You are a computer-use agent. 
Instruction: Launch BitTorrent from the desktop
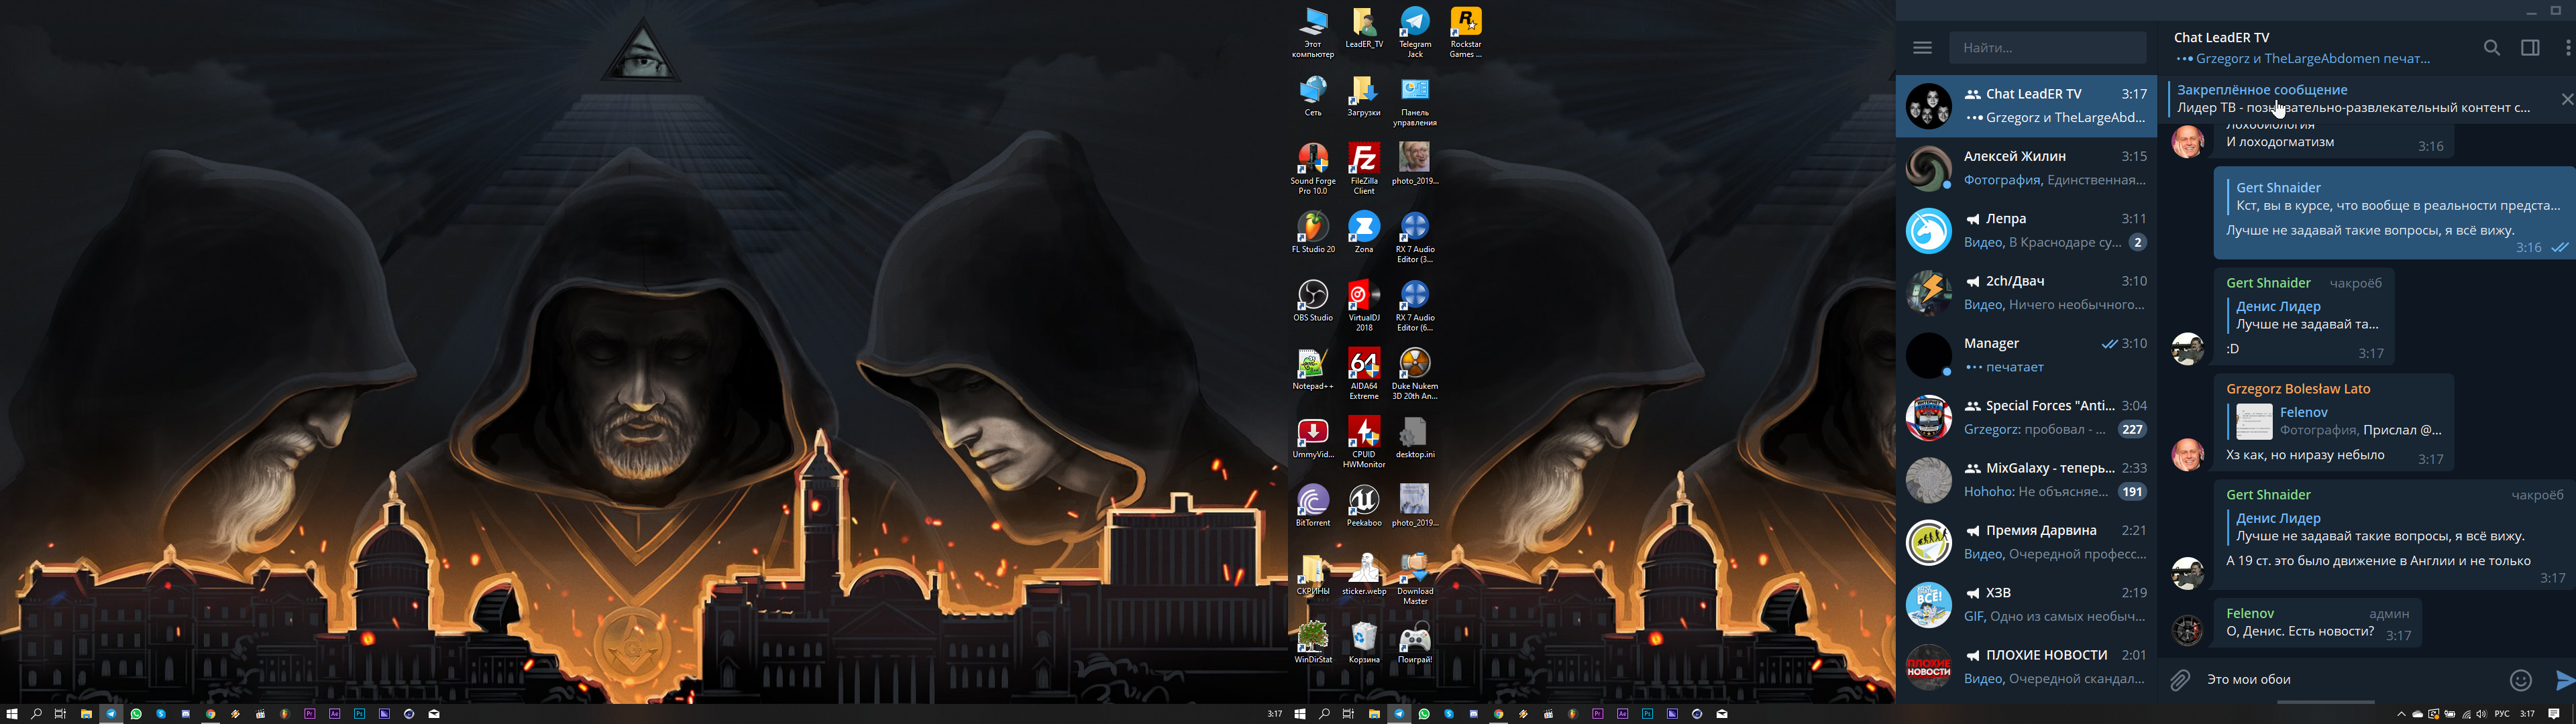pyautogui.click(x=1312, y=506)
